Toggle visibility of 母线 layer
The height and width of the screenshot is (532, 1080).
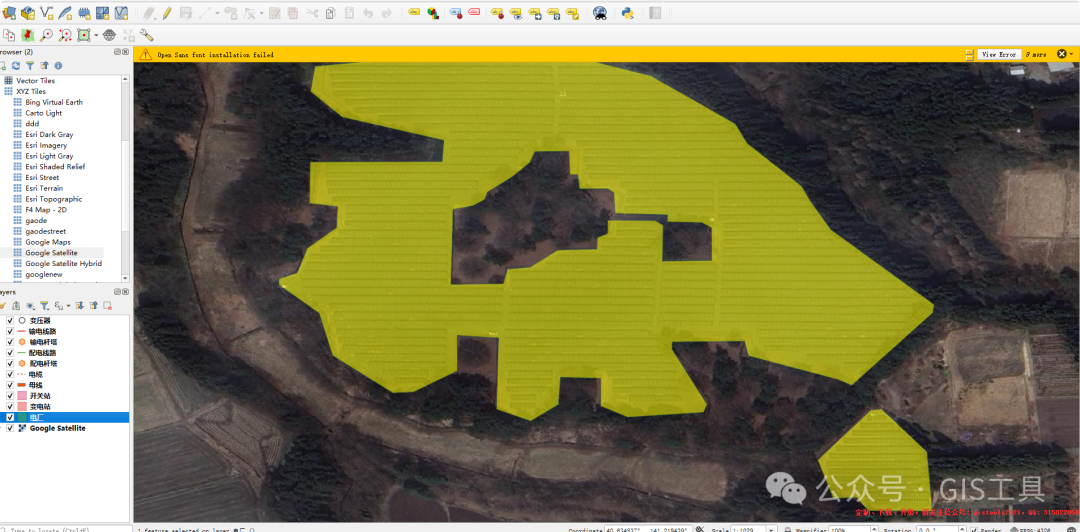coord(10,385)
